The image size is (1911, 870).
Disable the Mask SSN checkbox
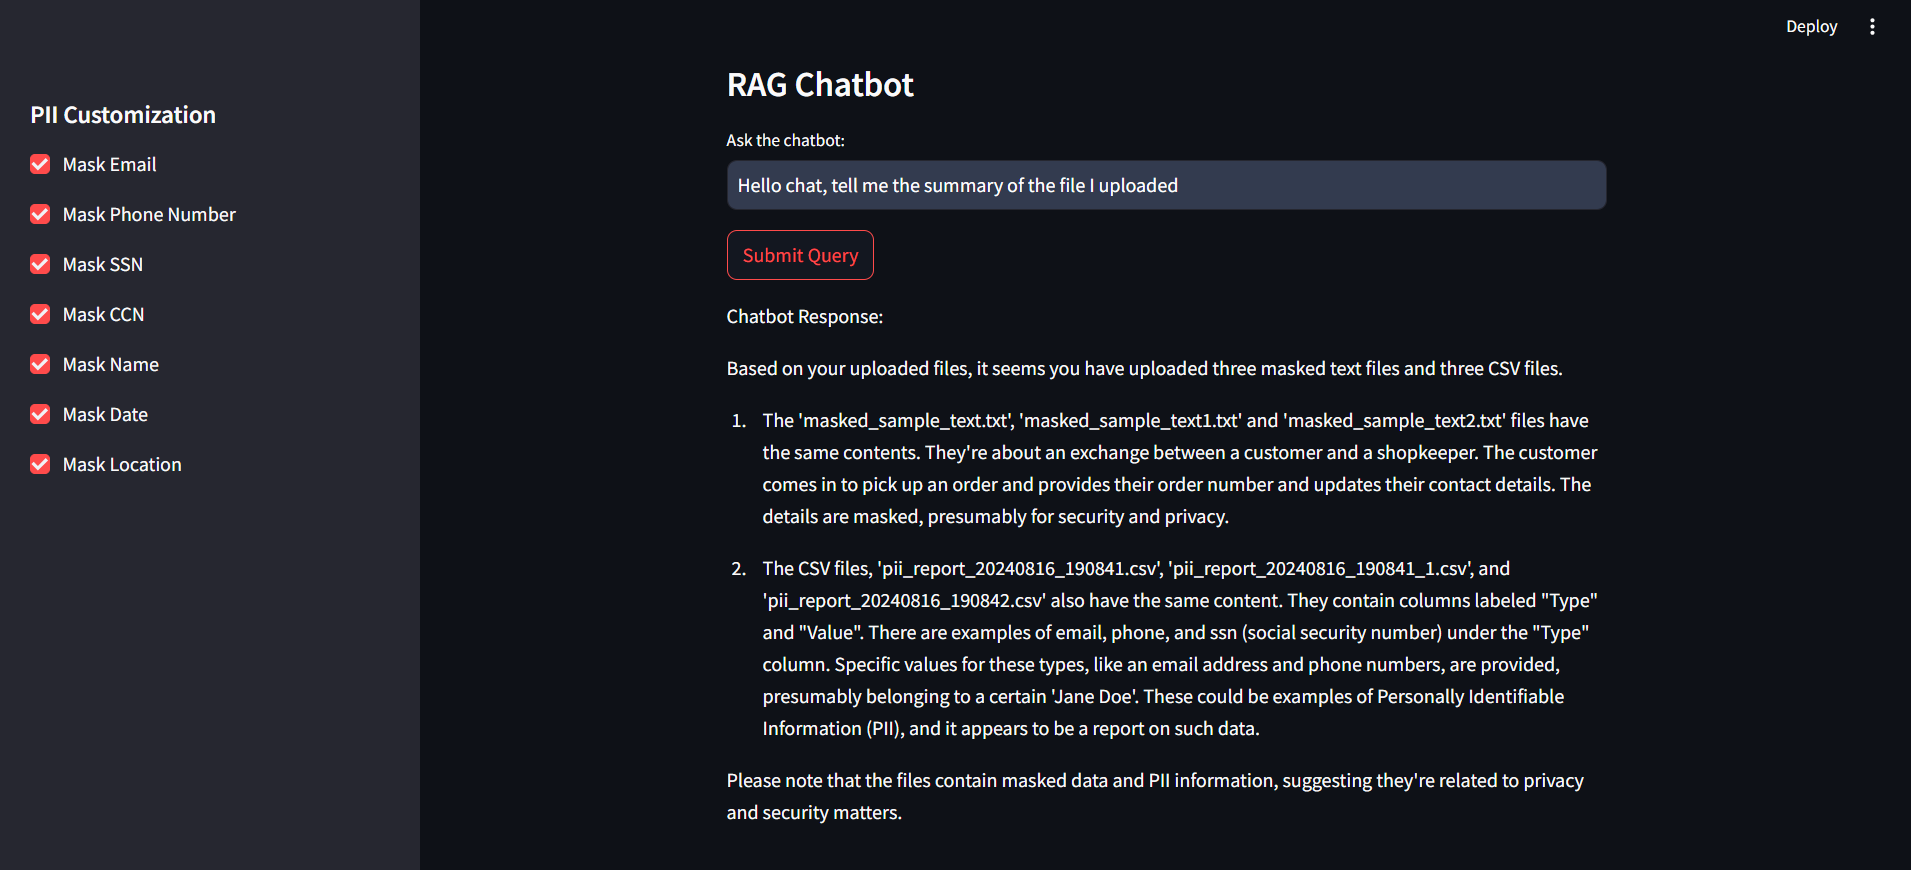(40, 264)
